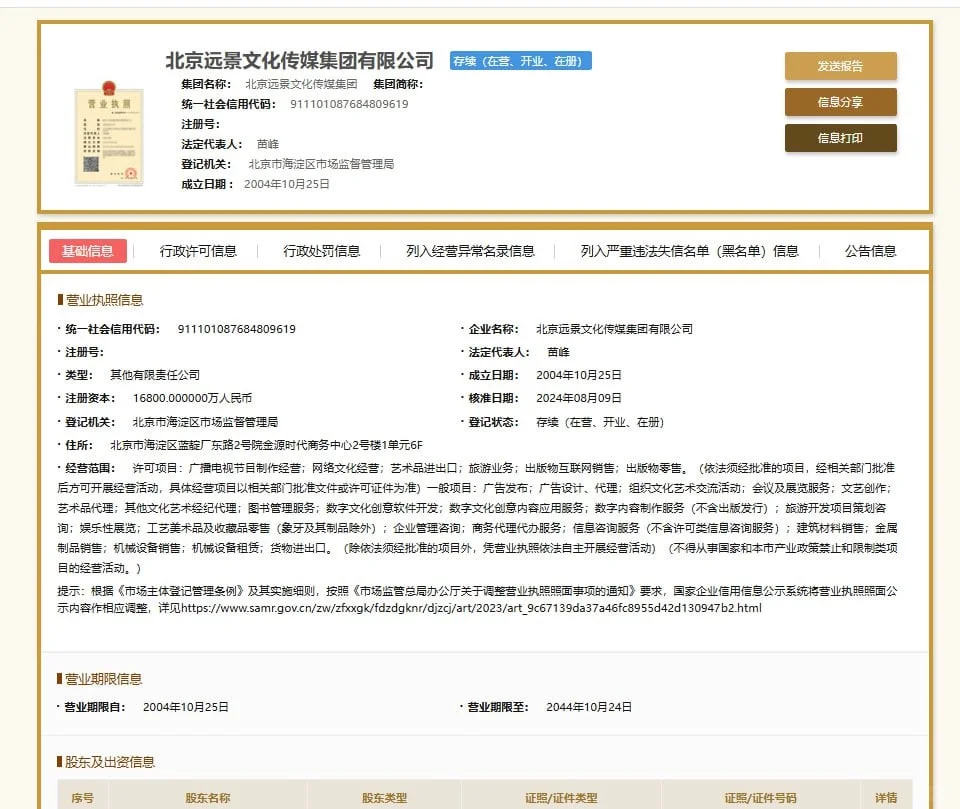The height and width of the screenshot is (809, 960).
Task: Click the 信息分享 share action
Action: point(840,102)
